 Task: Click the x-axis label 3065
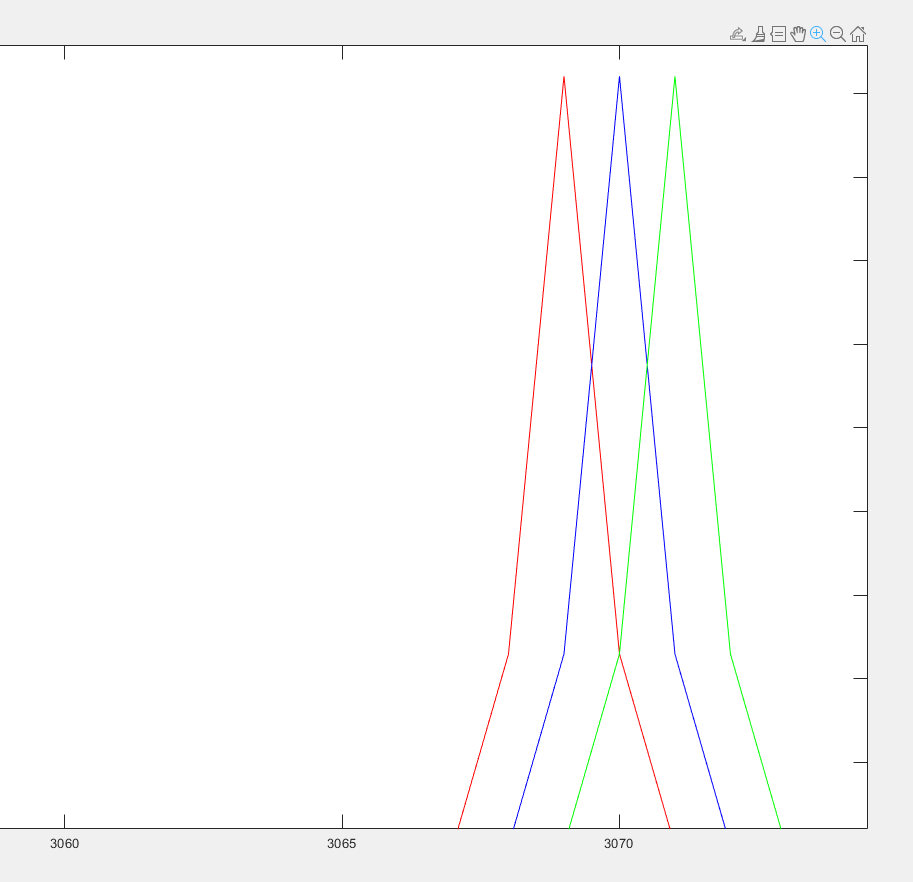342,844
